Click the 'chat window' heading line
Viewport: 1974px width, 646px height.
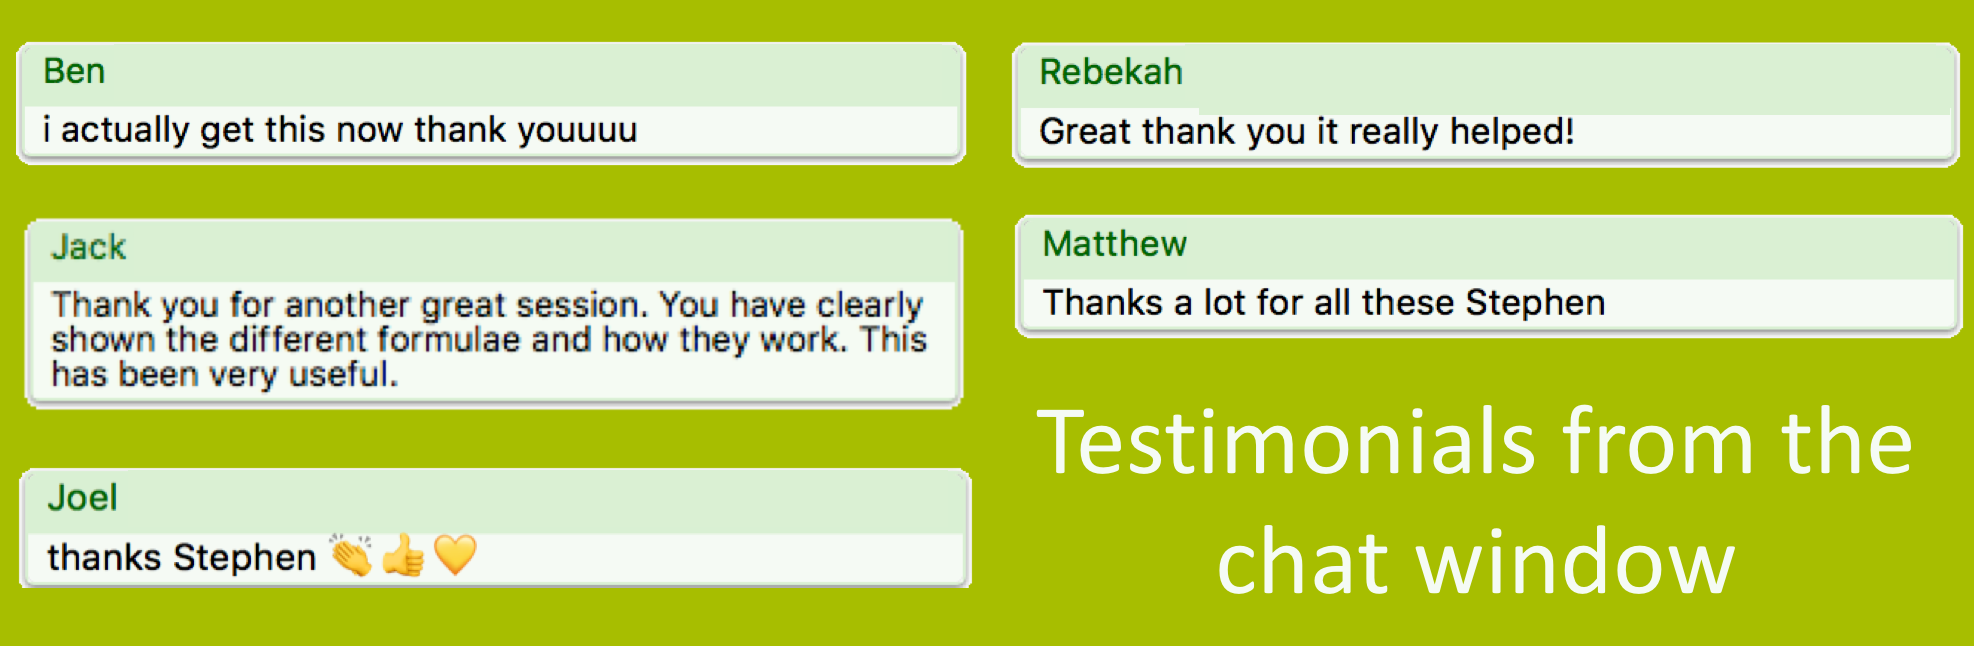(1475, 562)
